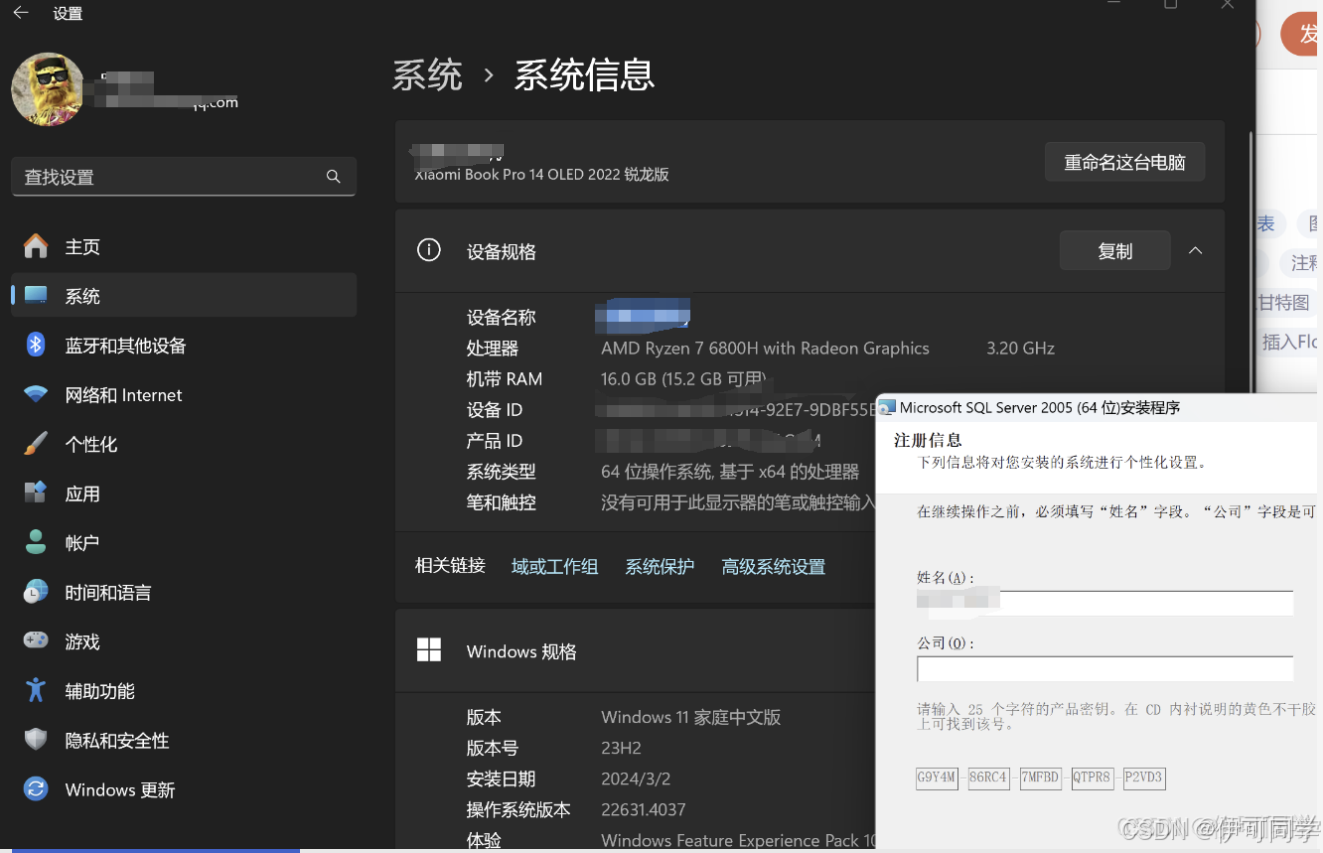The image size is (1323, 853).
Task: Click the person icon beside 帐户
Action: [36, 542]
